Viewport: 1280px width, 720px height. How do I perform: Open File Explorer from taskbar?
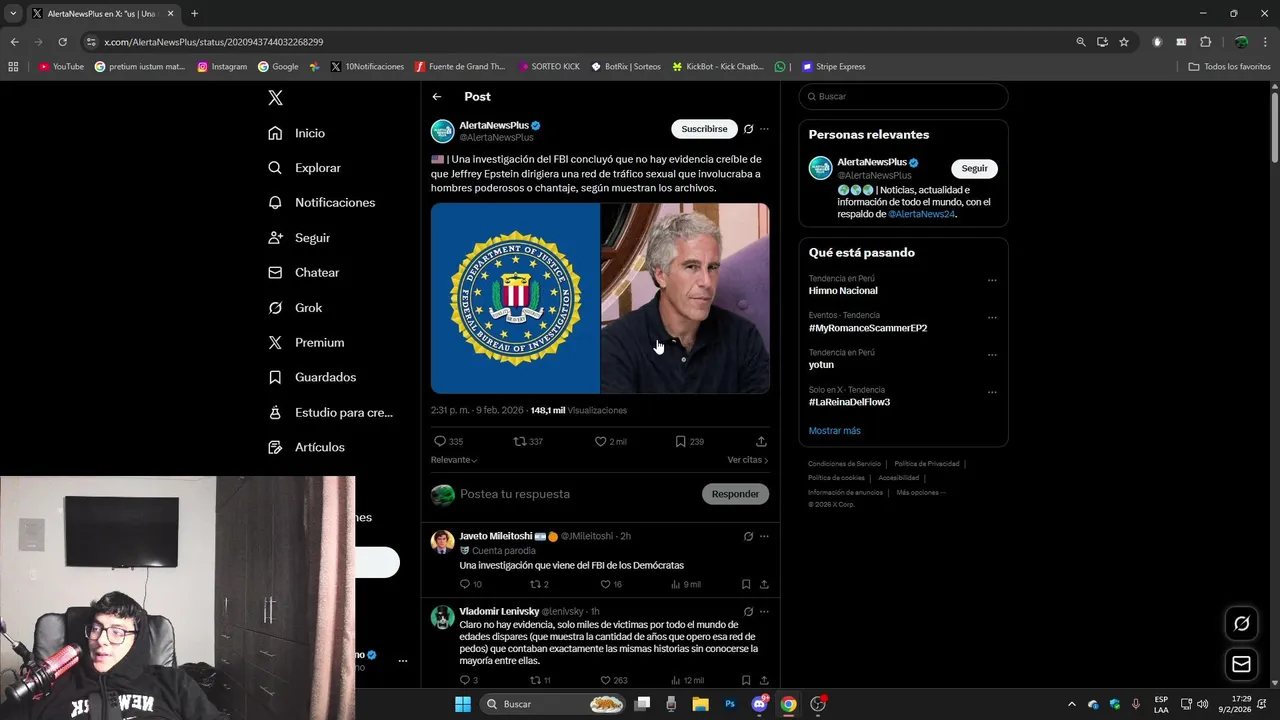700,704
